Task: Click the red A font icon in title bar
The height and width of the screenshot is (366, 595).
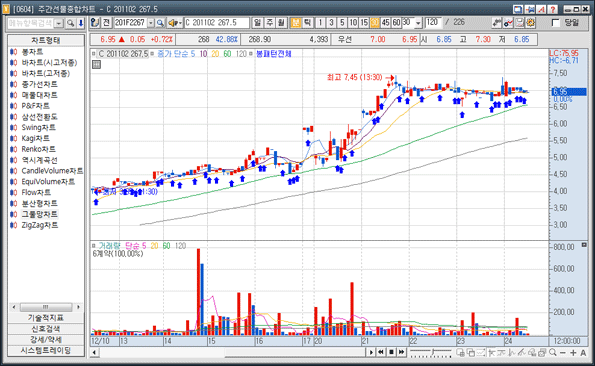Action: (541, 9)
